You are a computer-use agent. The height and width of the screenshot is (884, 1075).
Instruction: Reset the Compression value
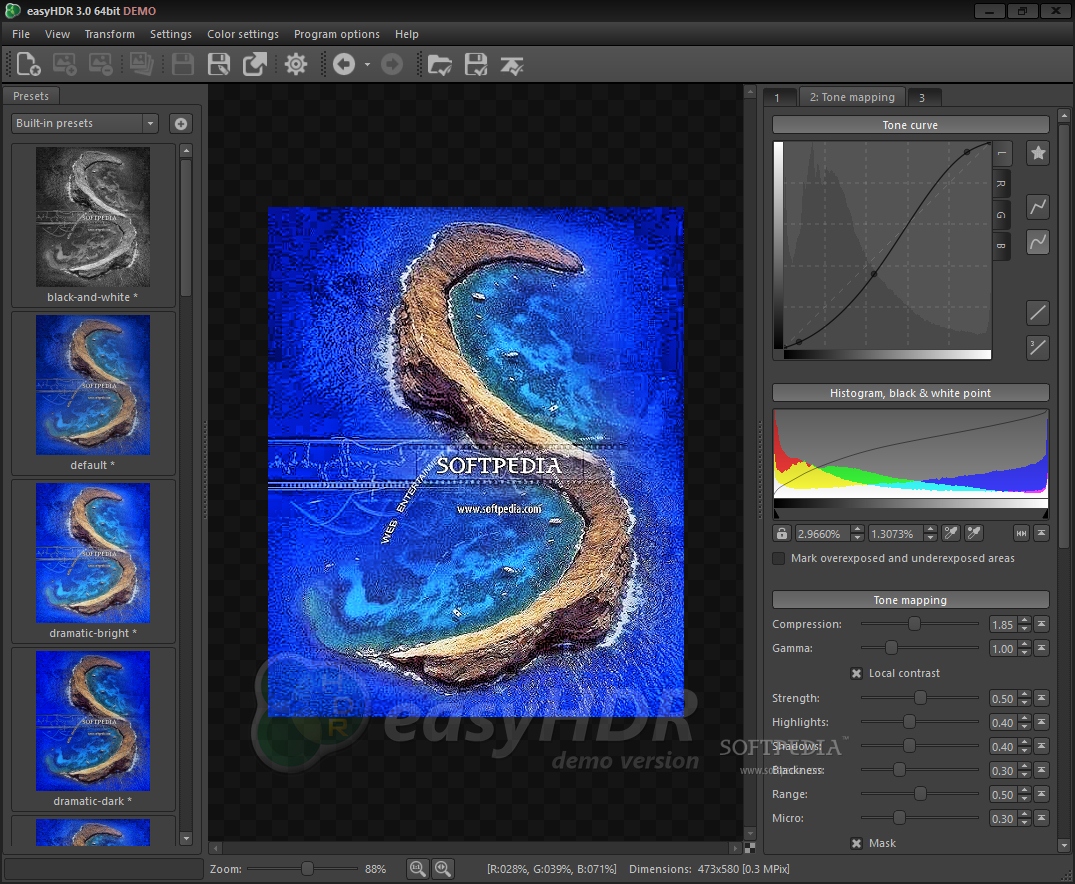click(1041, 624)
